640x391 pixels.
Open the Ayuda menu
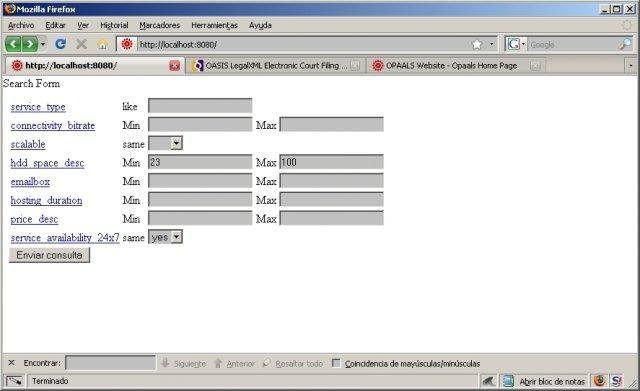point(260,25)
